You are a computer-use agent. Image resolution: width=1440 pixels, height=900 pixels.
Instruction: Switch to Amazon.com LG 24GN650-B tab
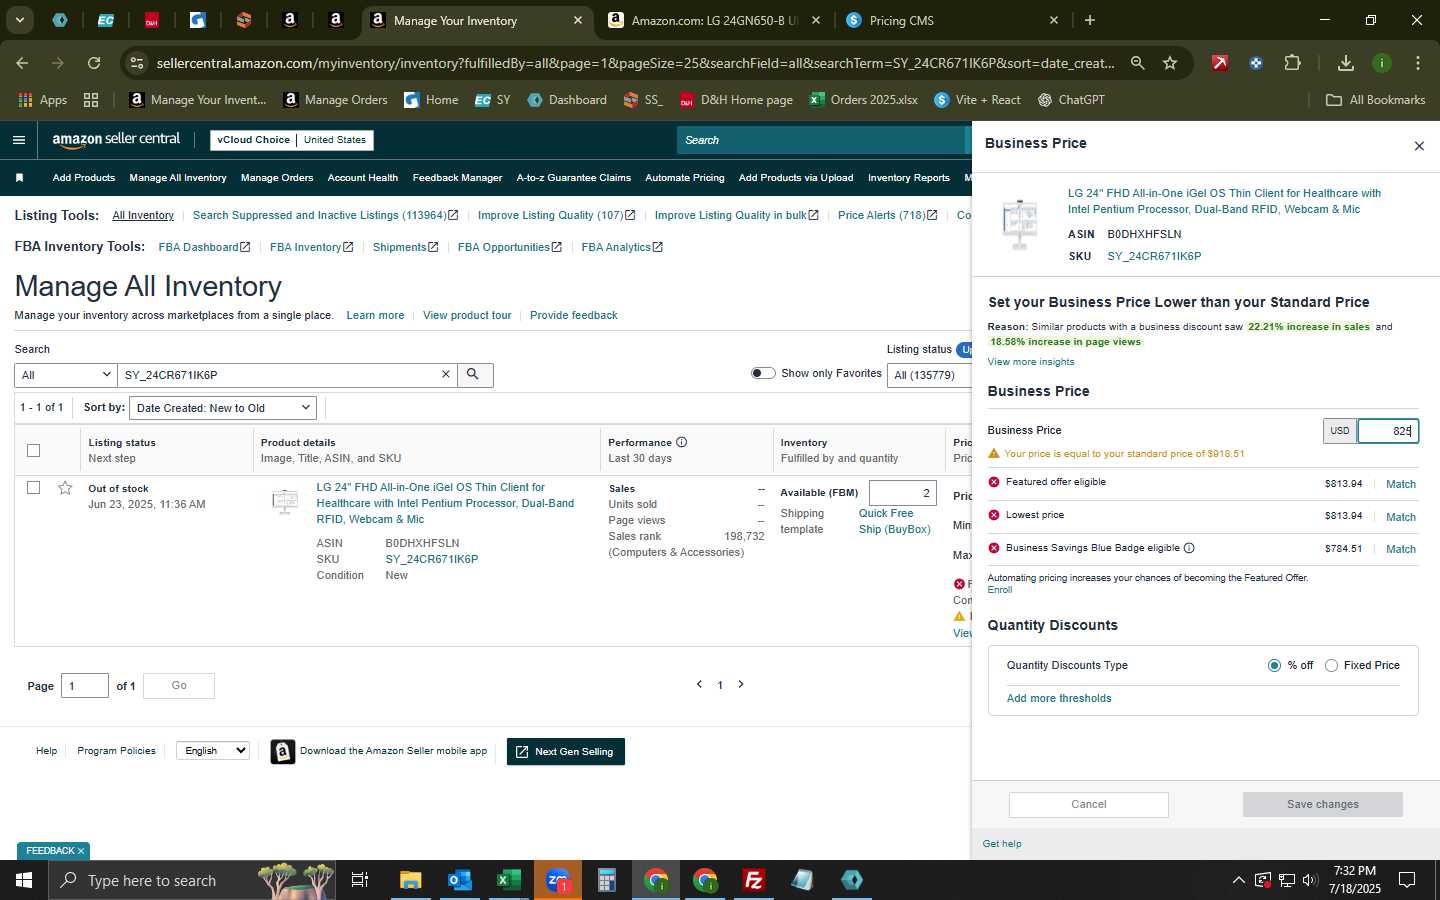[x=714, y=20]
